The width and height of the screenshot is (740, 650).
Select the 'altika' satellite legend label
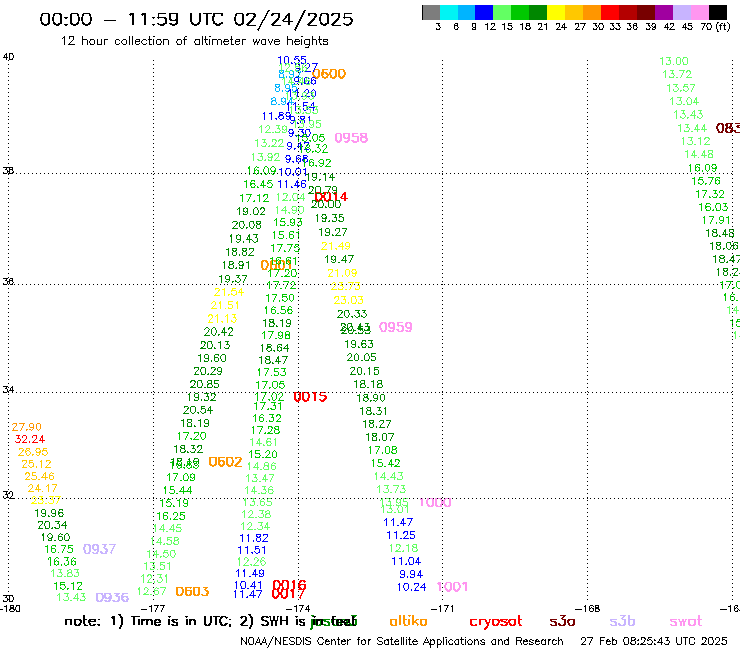408,621
